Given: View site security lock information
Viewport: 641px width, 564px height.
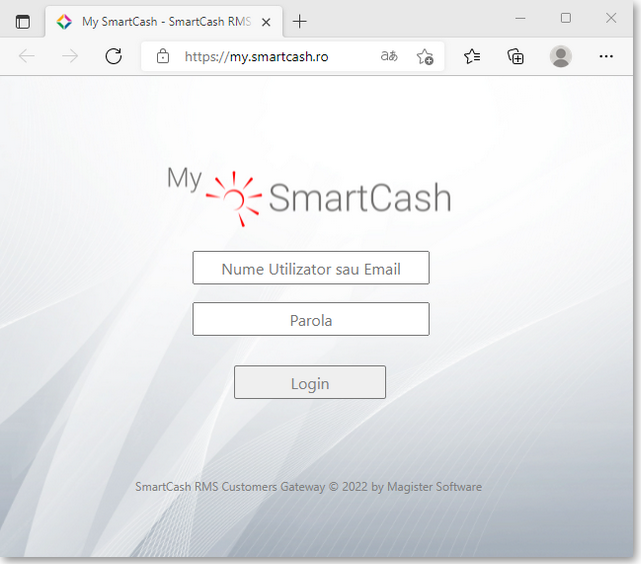Looking at the screenshot, I should (163, 56).
